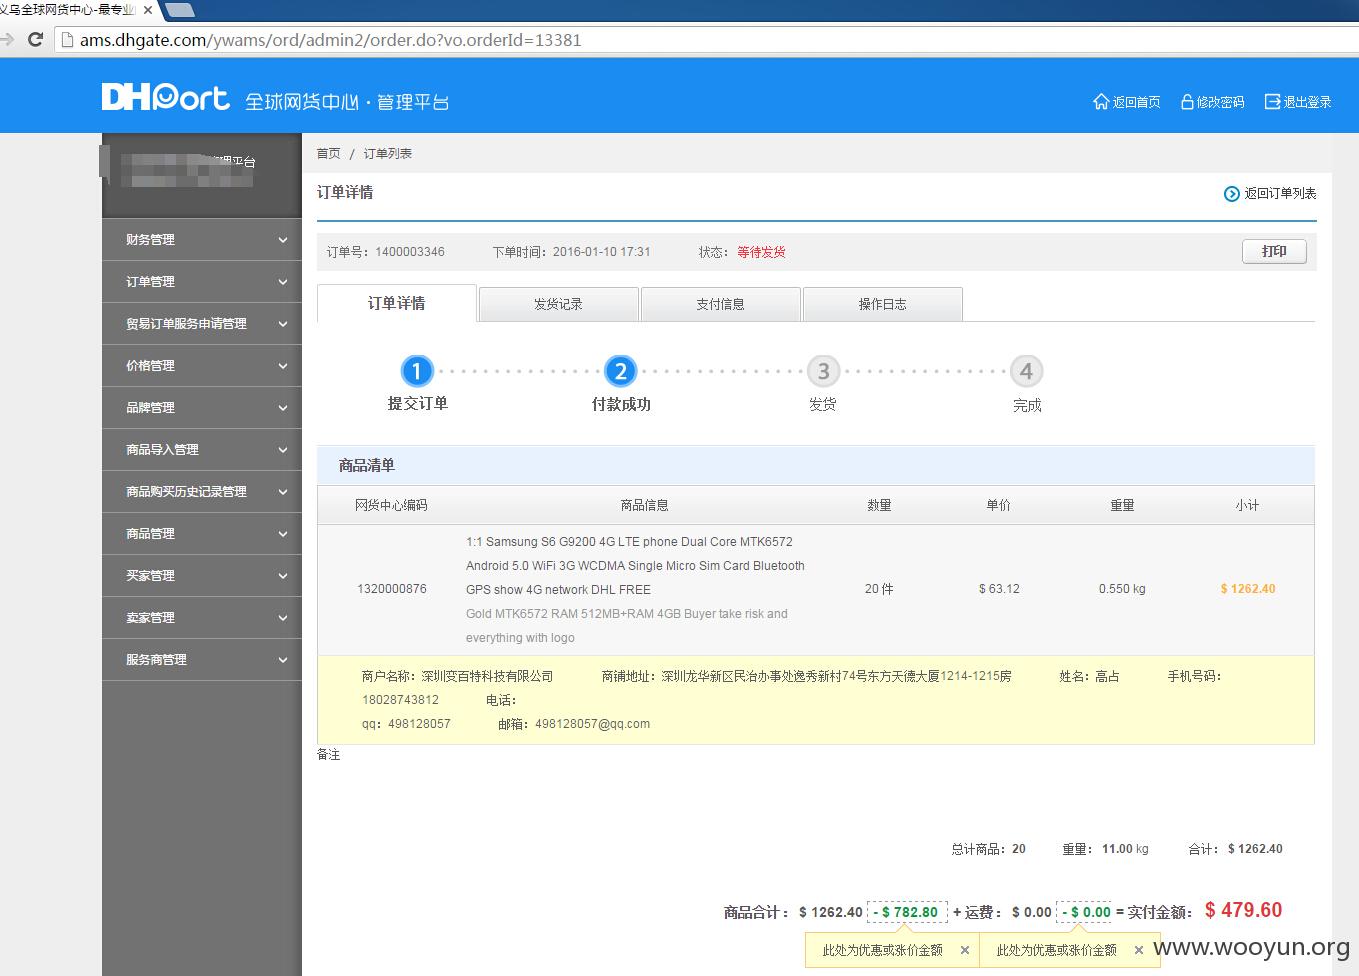
Task: Expand the 财务管理 sidebar menu
Action: pyautogui.click(x=201, y=240)
